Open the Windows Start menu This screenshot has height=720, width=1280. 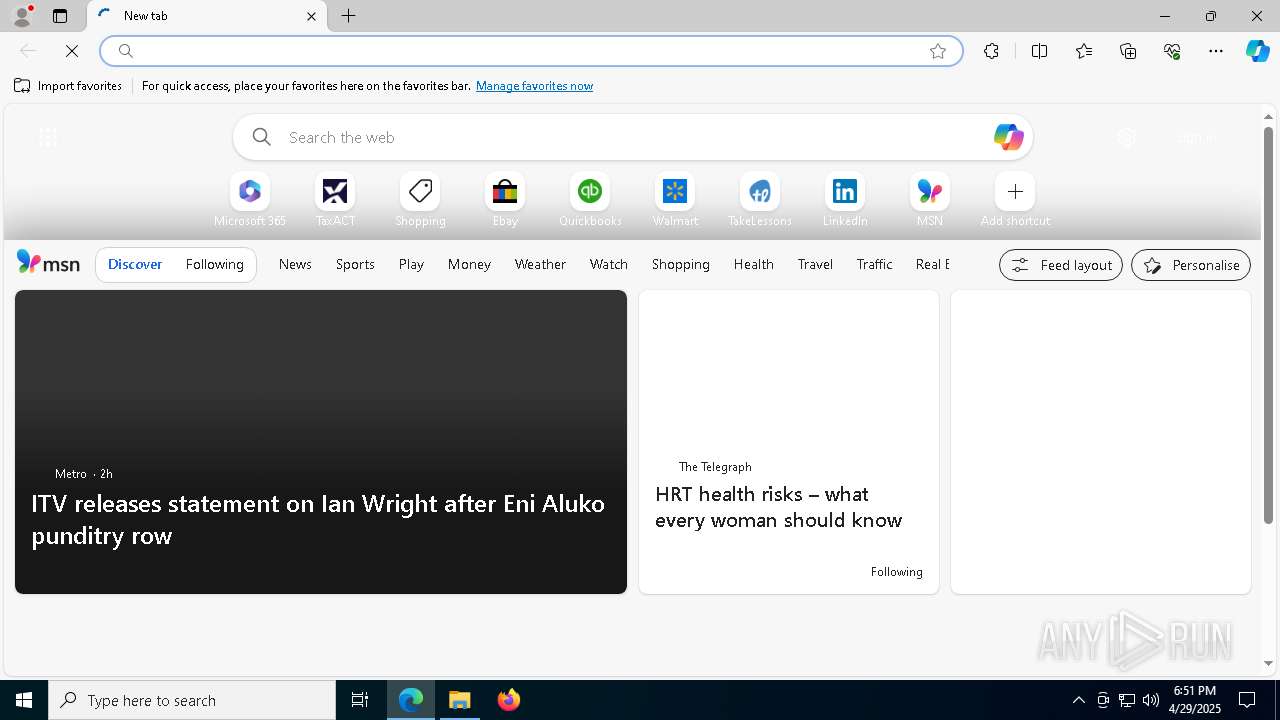24,700
